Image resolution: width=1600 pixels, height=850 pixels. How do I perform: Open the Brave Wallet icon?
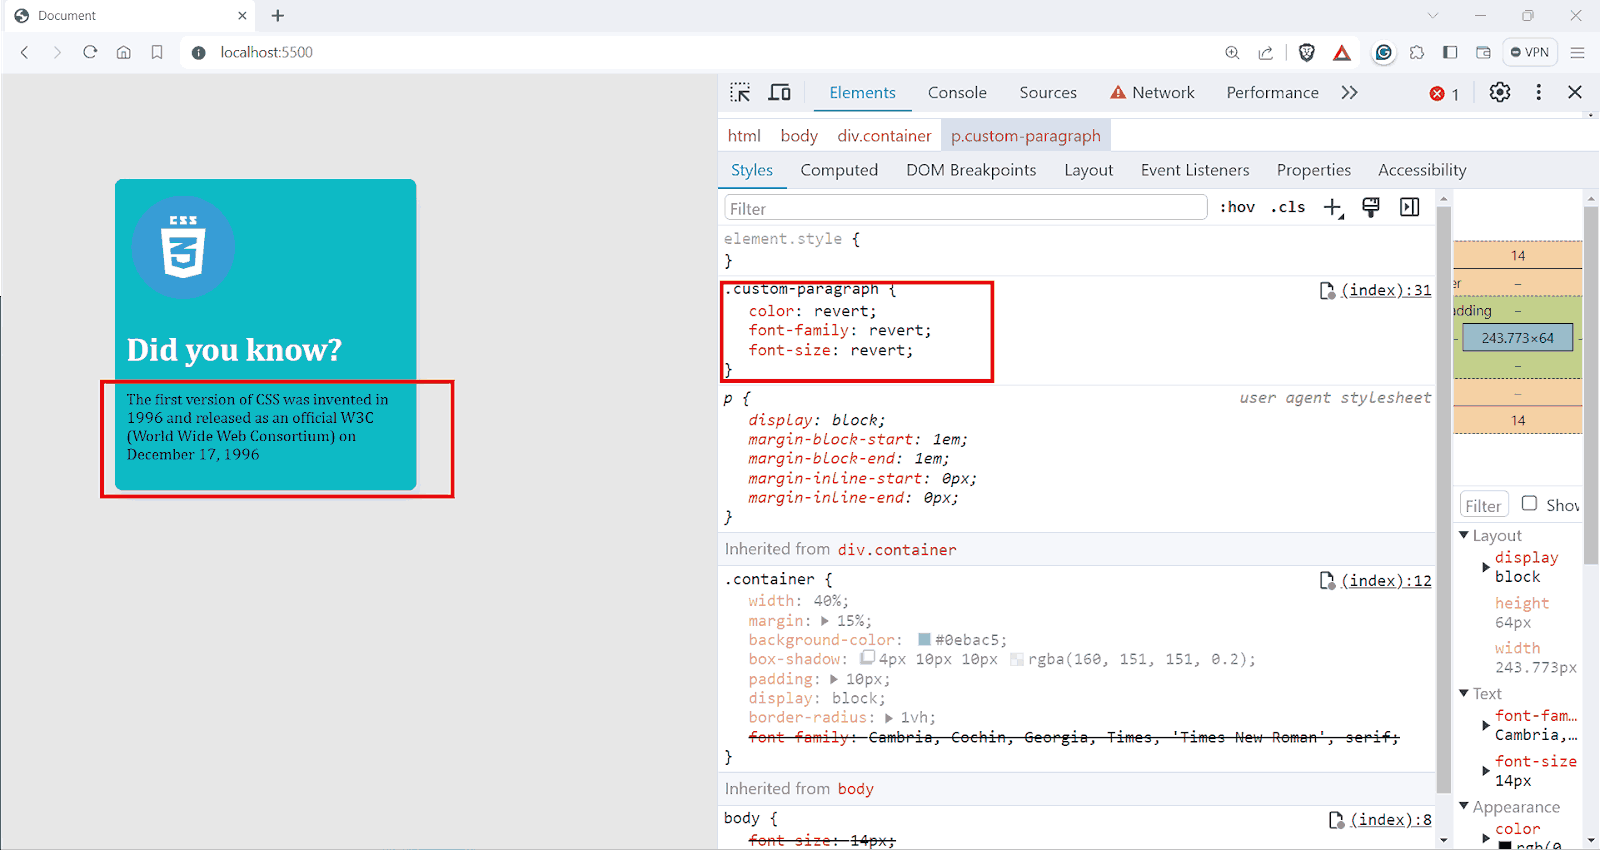(x=1483, y=52)
